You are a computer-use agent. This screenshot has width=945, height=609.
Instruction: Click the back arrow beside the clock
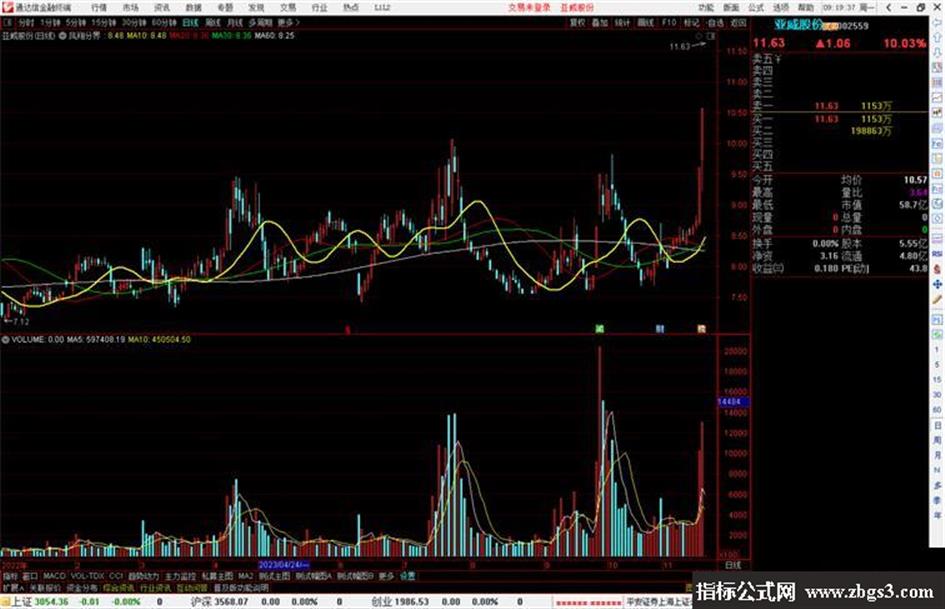[889, 8]
